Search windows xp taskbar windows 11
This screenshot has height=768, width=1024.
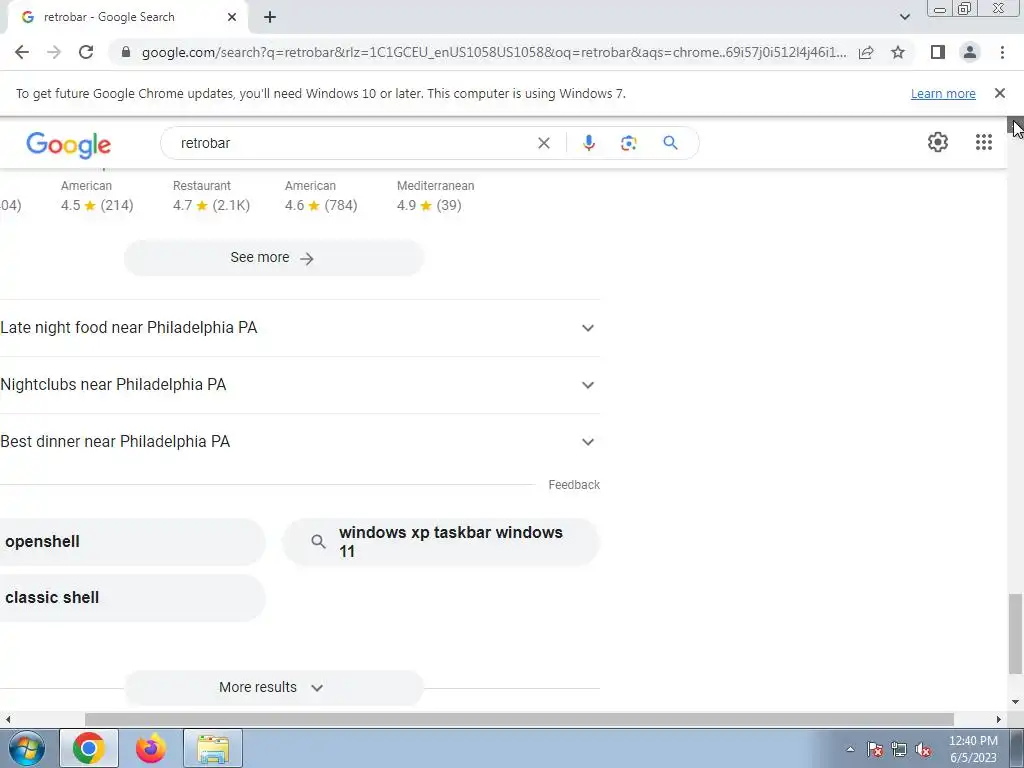point(441,541)
